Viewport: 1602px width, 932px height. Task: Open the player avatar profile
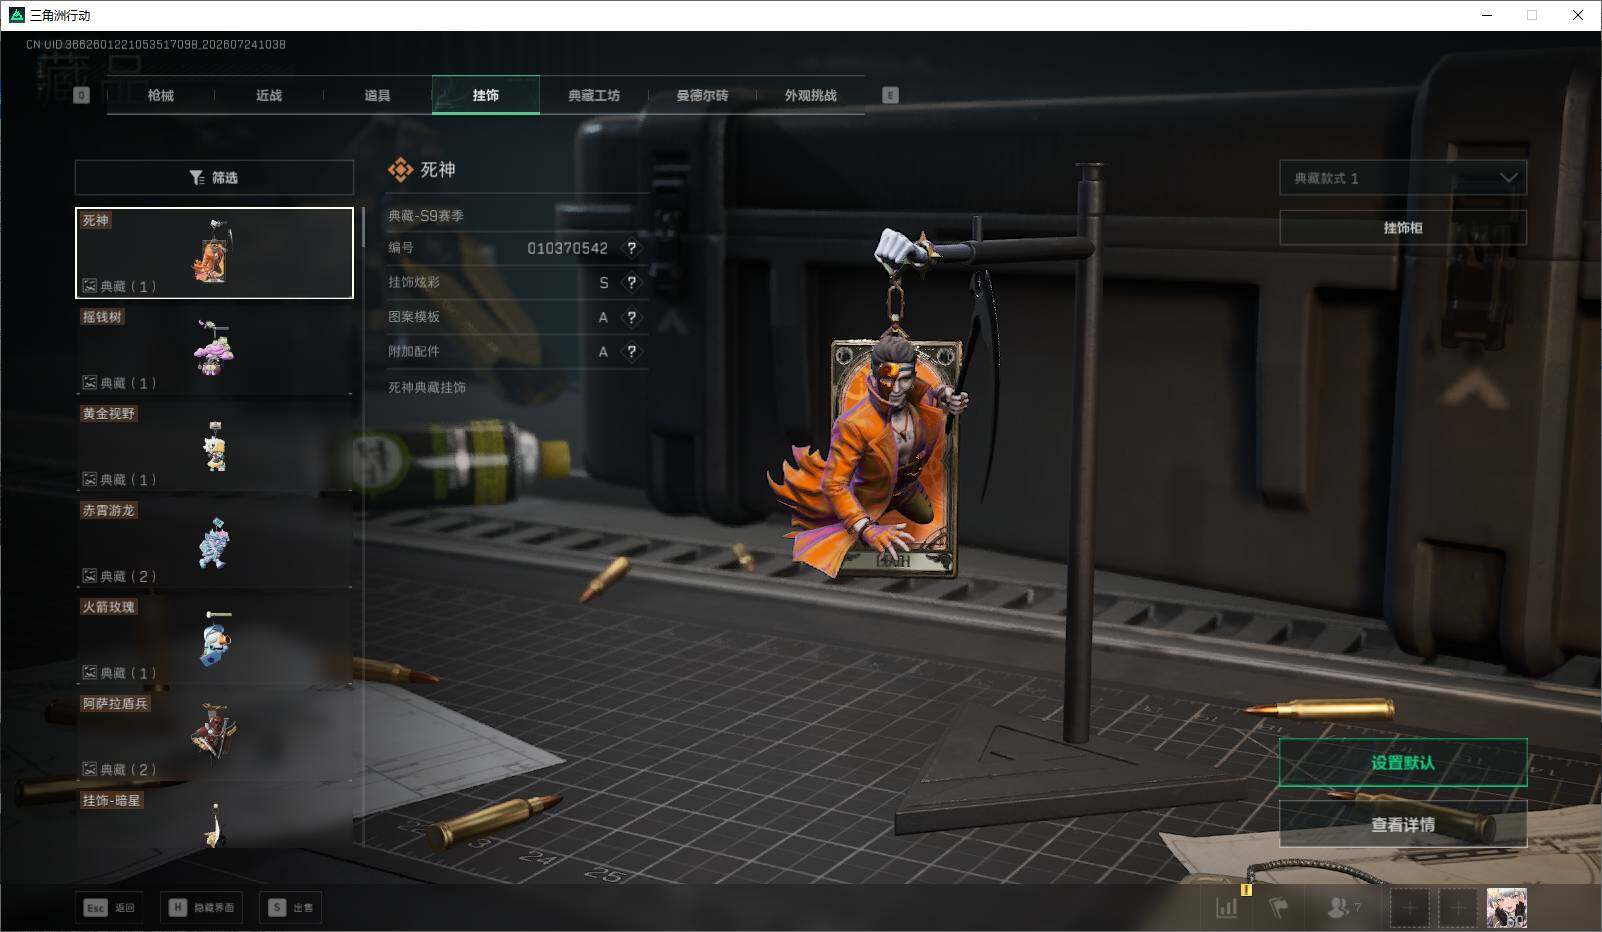coord(1506,908)
